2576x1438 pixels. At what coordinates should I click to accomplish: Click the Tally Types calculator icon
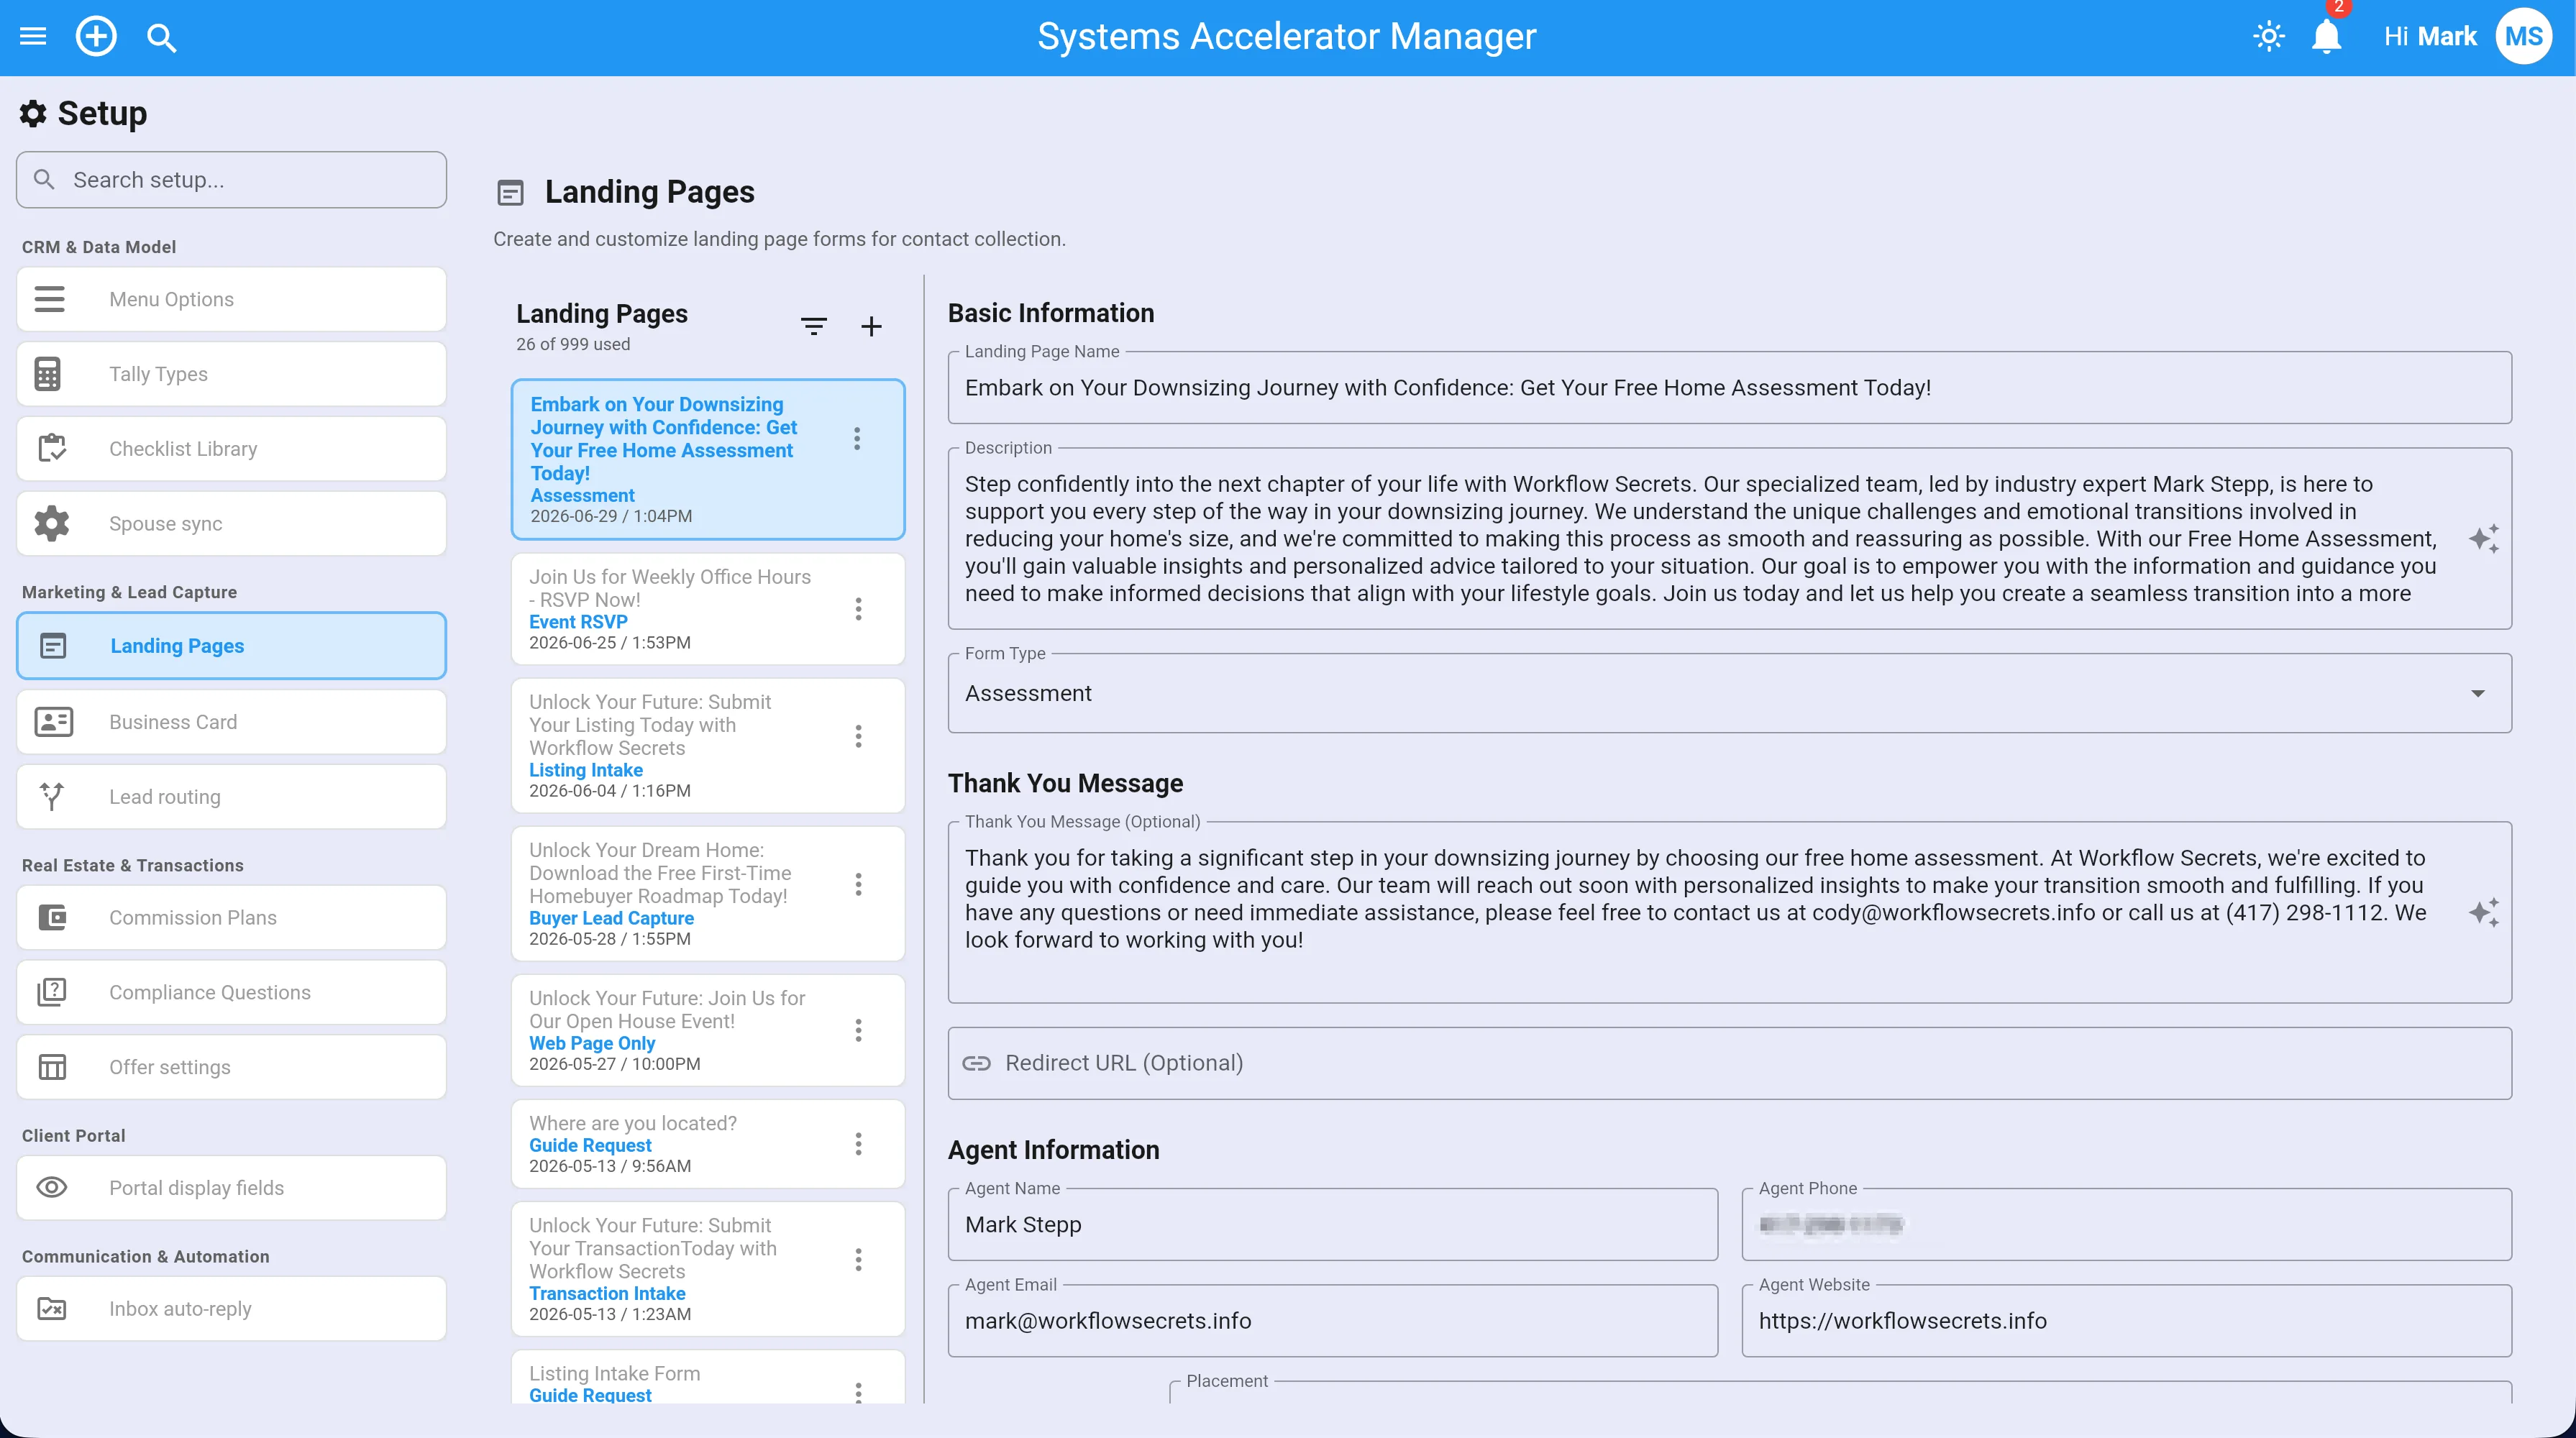click(x=48, y=374)
